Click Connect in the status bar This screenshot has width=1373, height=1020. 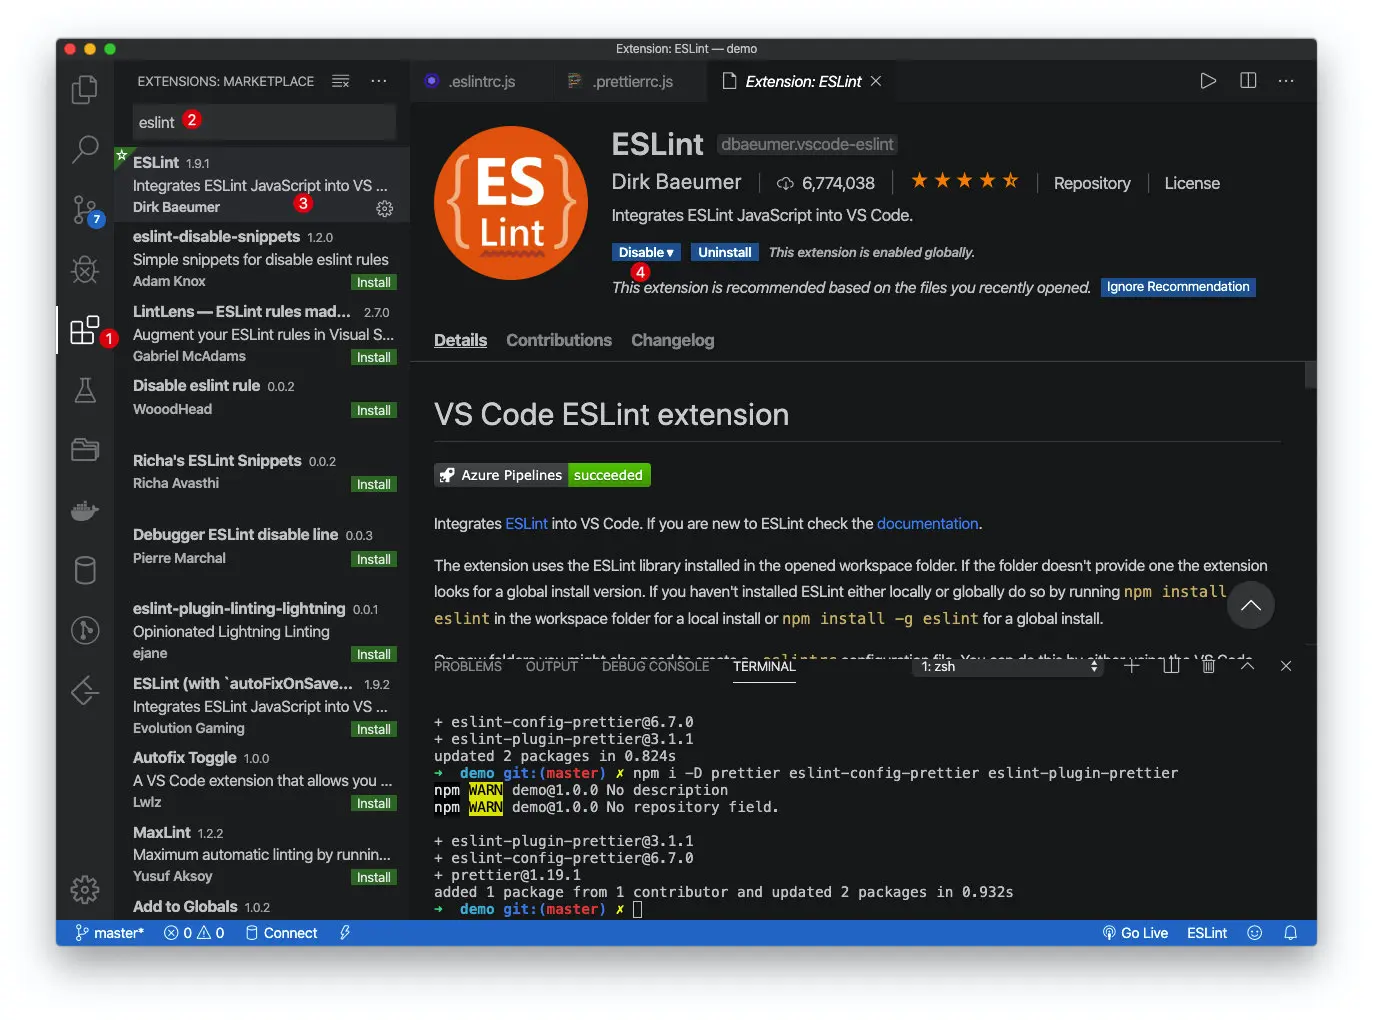click(281, 933)
